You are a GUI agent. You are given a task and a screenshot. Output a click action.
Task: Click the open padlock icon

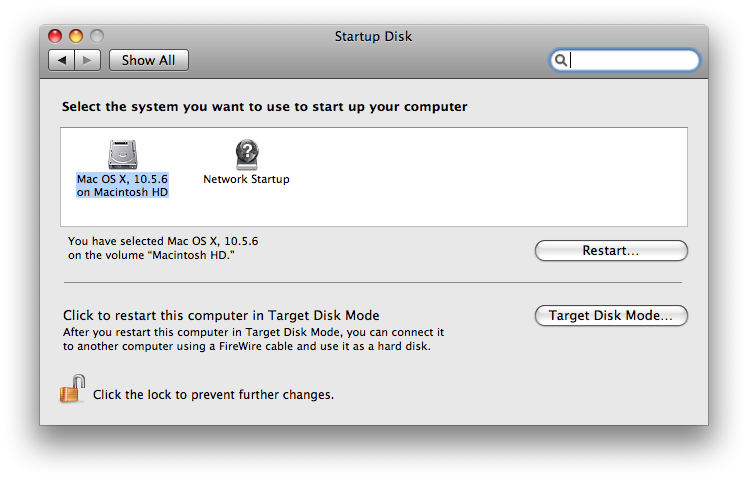pos(72,390)
